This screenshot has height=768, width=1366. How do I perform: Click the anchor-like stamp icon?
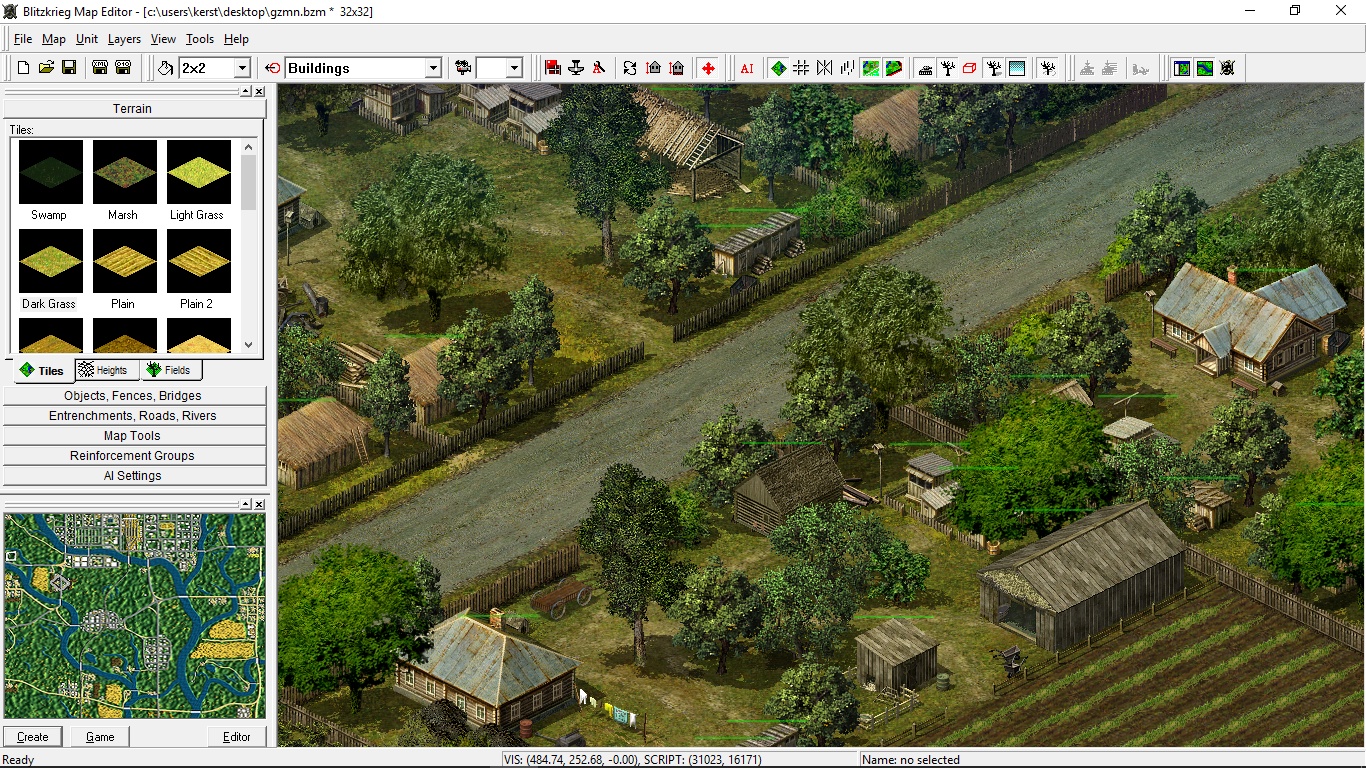click(x=576, y=68)
